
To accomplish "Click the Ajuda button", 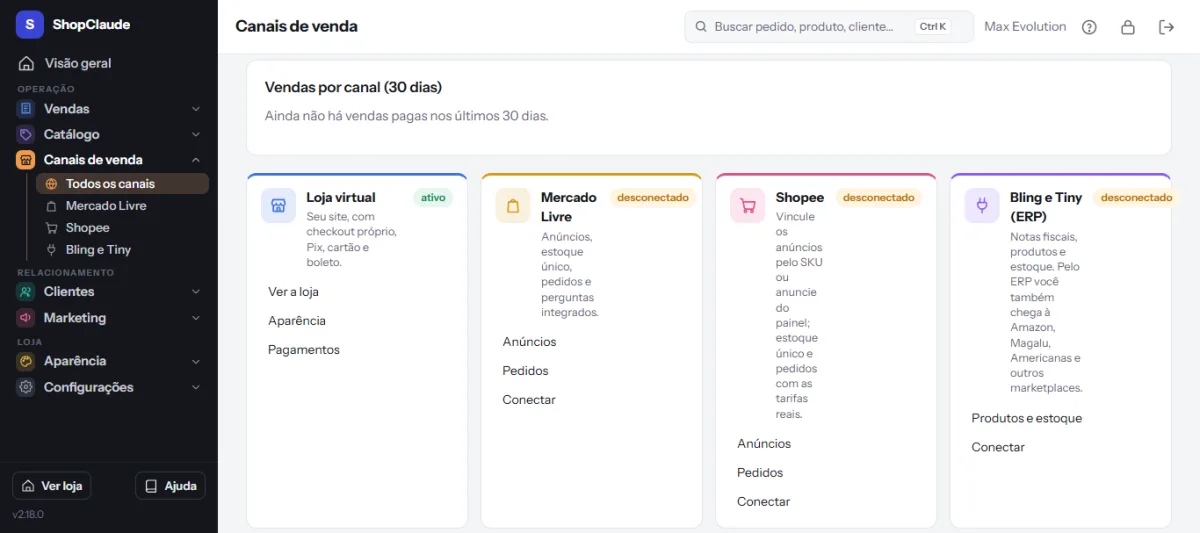I will coord(170,486).
